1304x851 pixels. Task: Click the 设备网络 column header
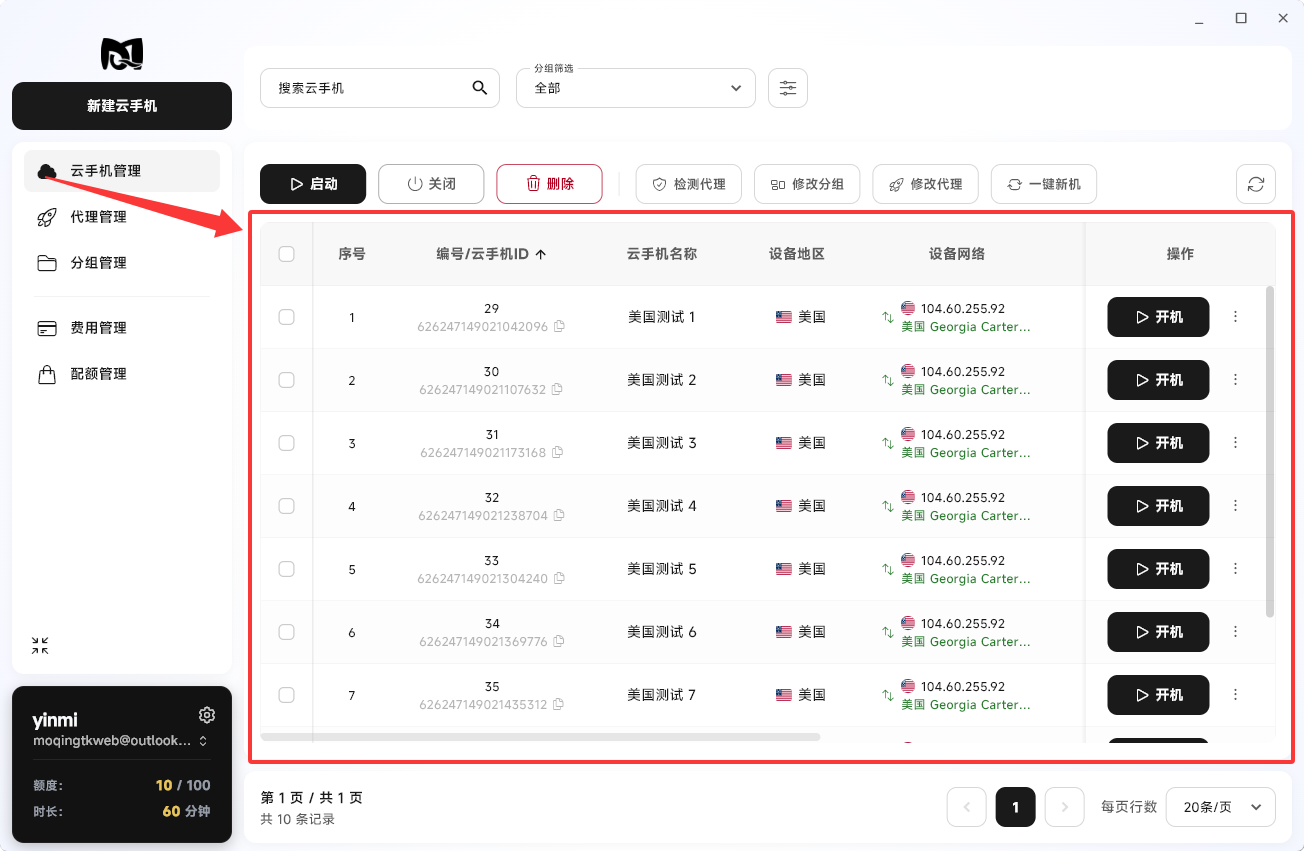click(x=957, y=254)
